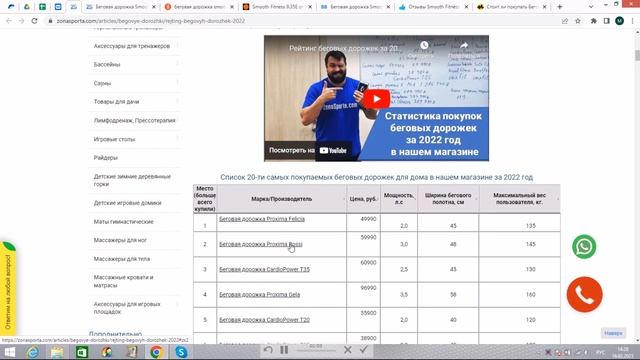Open the tab search dropdown arrow
Screen dimensions: 640x360
click(x=591, y=7)
